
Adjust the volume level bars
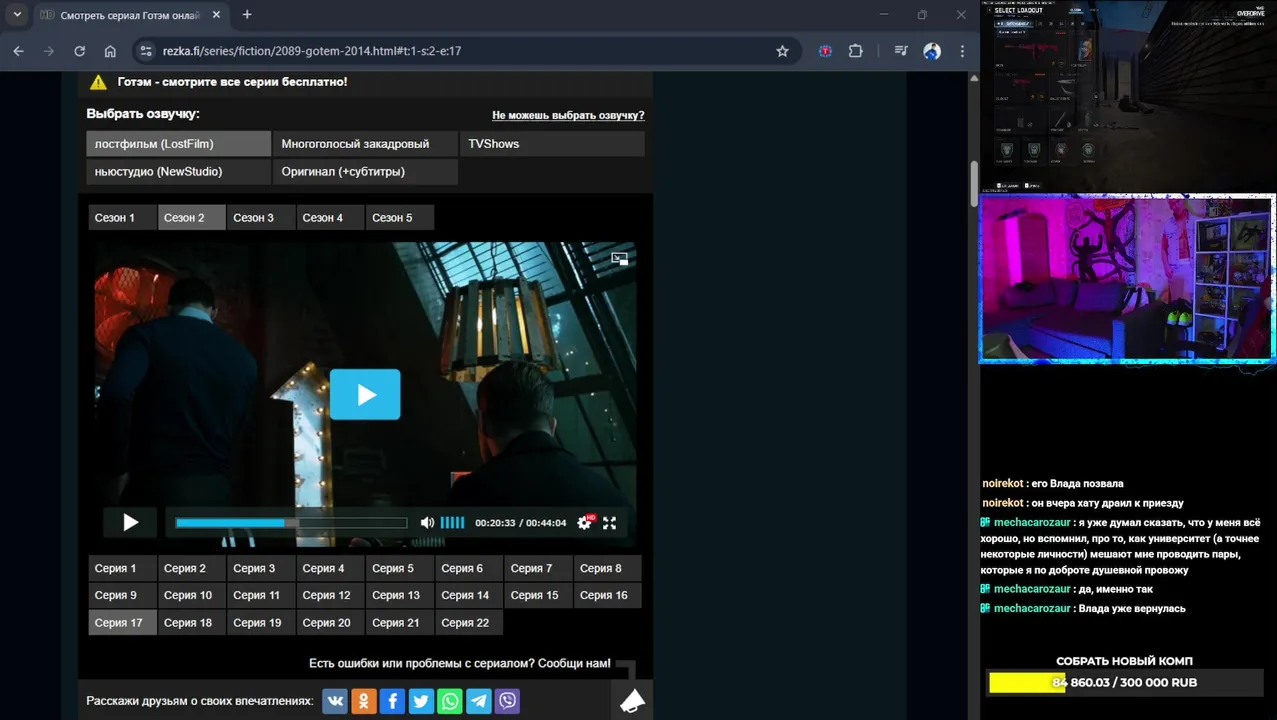(452, 523)
